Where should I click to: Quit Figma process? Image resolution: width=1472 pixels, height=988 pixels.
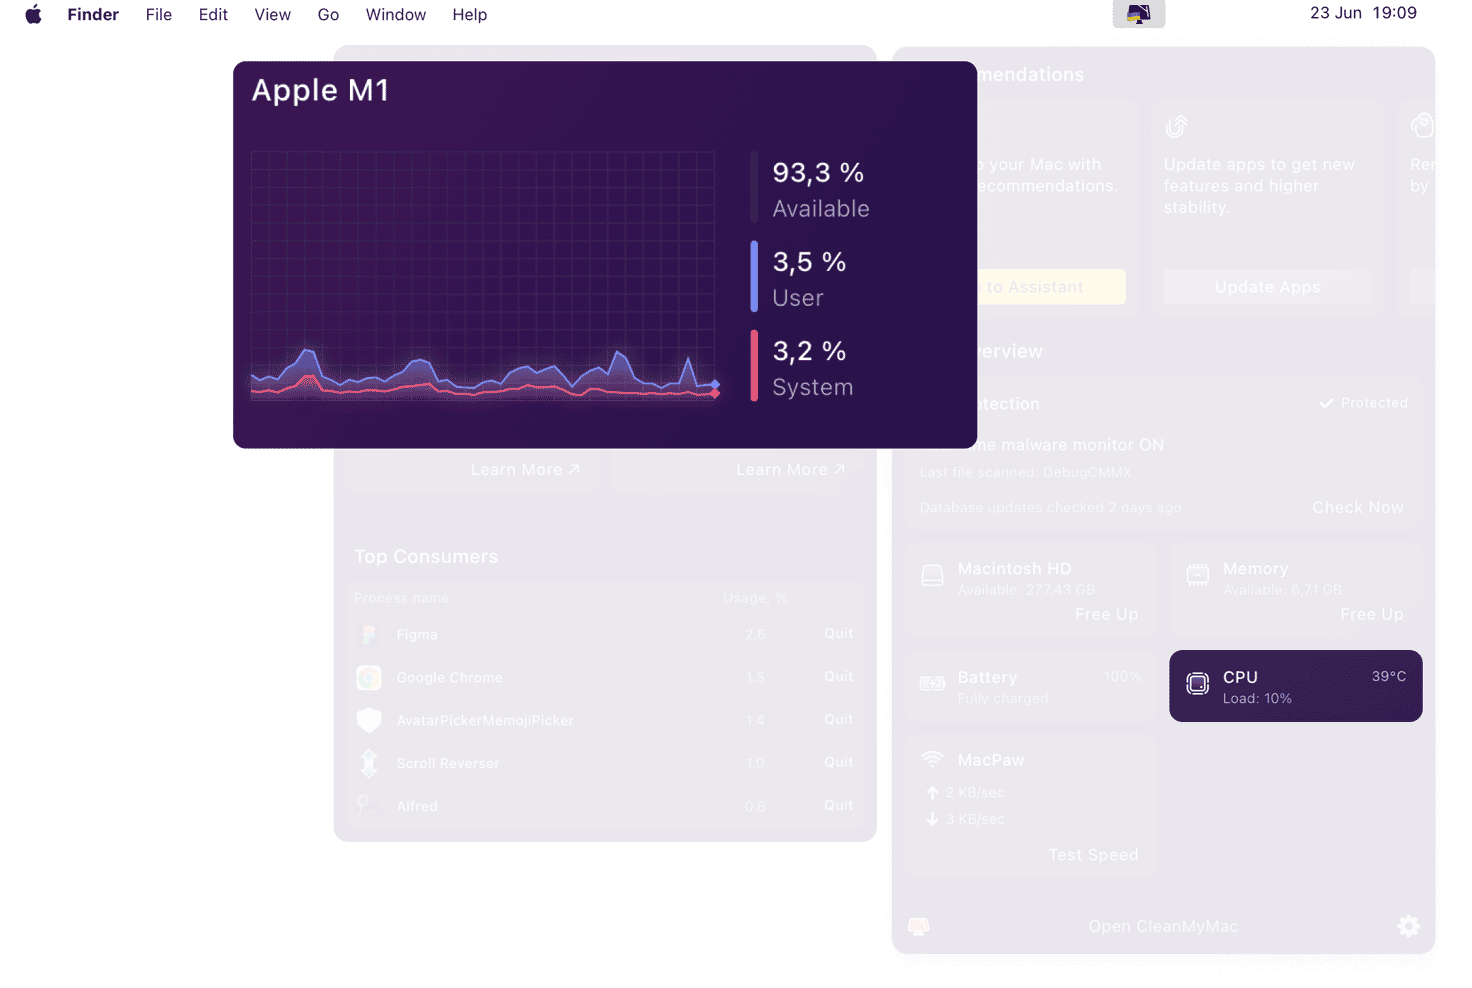(838, 633)
